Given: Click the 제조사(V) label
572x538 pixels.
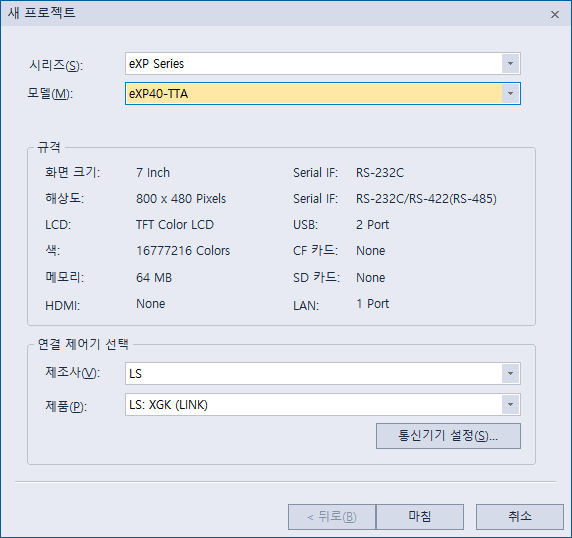Looking at the screenshot, I should pos(73,372).
